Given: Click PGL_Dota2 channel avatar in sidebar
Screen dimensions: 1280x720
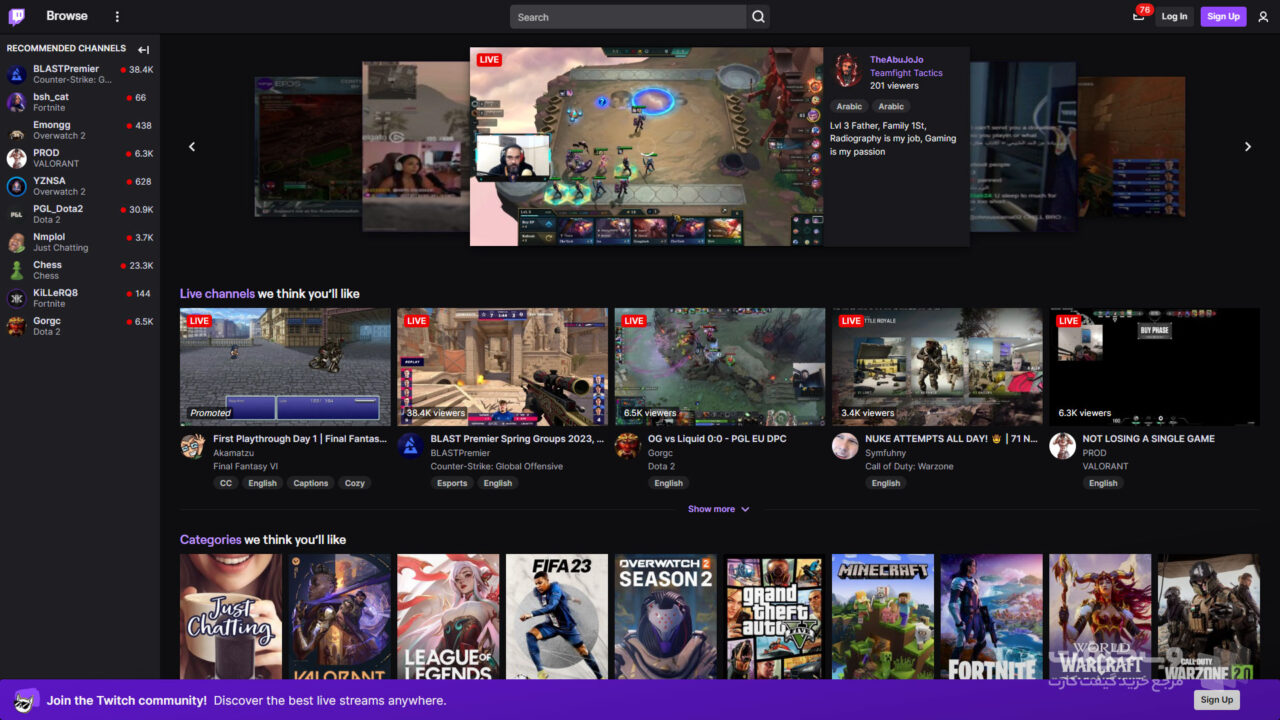Looking at the screenshot, I should coord(17,214).
